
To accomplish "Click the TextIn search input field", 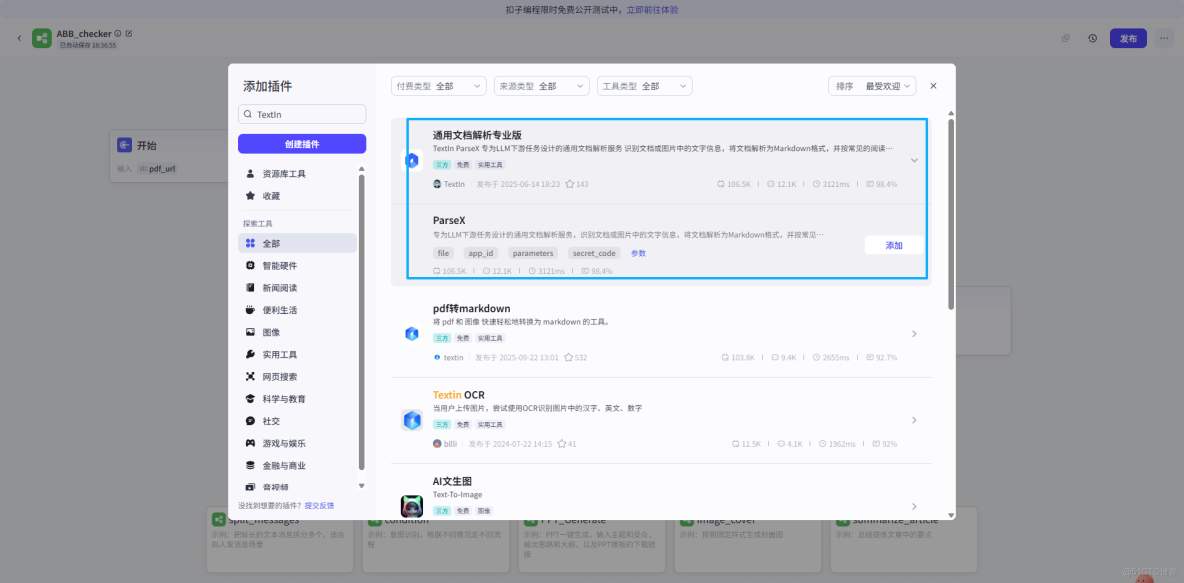I will pyautogui.click(x=300, y=114).
